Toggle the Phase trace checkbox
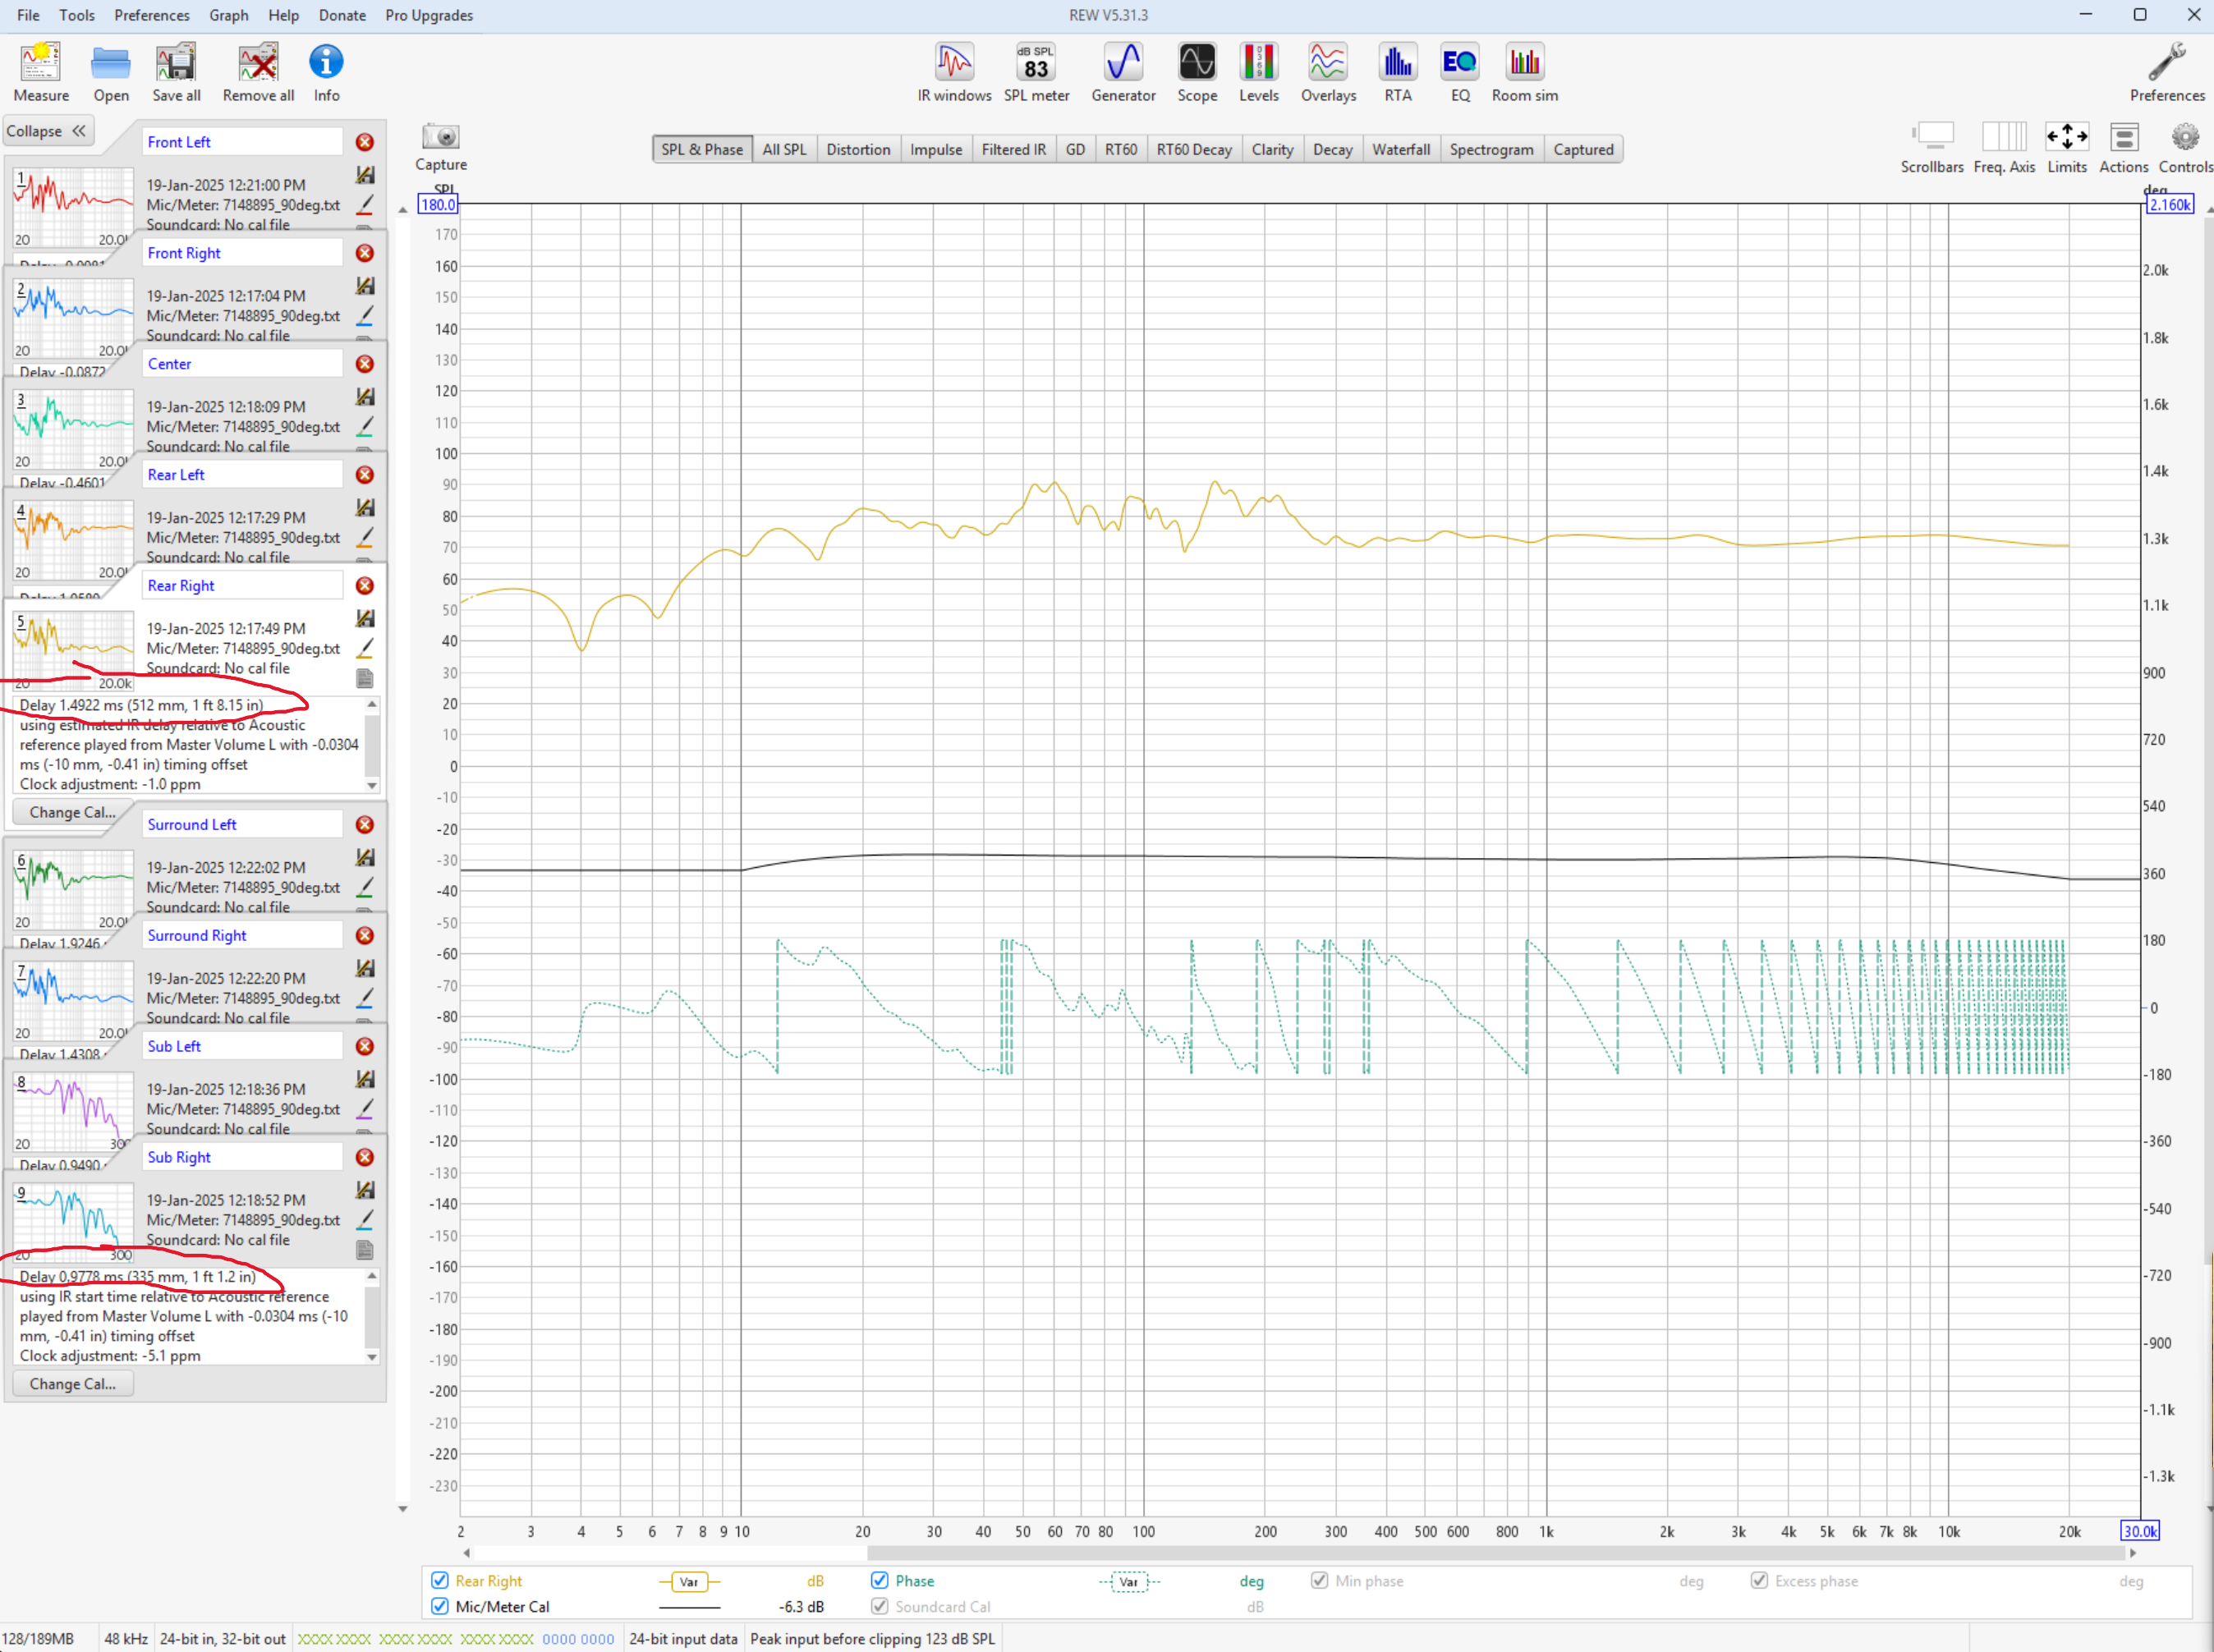 [879, 1580]
